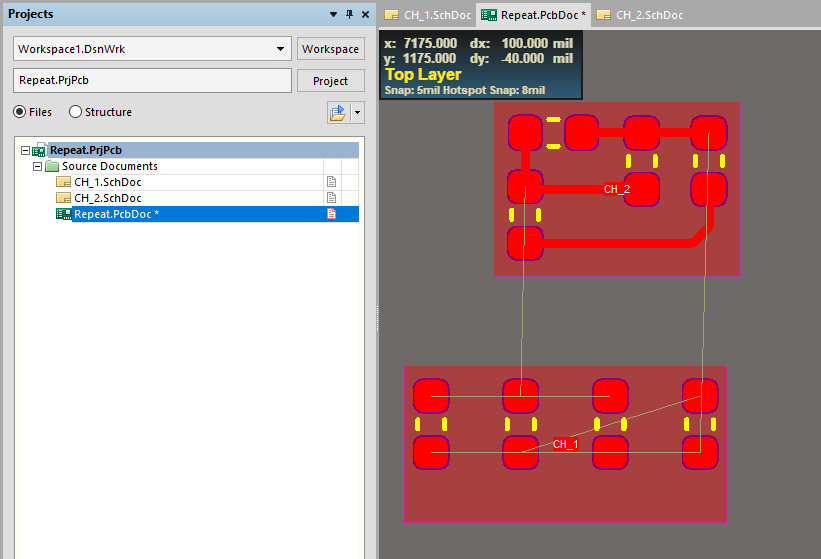Click the PCB icon on the Repeat.PcbDoc tab
Image resolution: width=821 pixels, height=559 pixels.
[489, 15]
